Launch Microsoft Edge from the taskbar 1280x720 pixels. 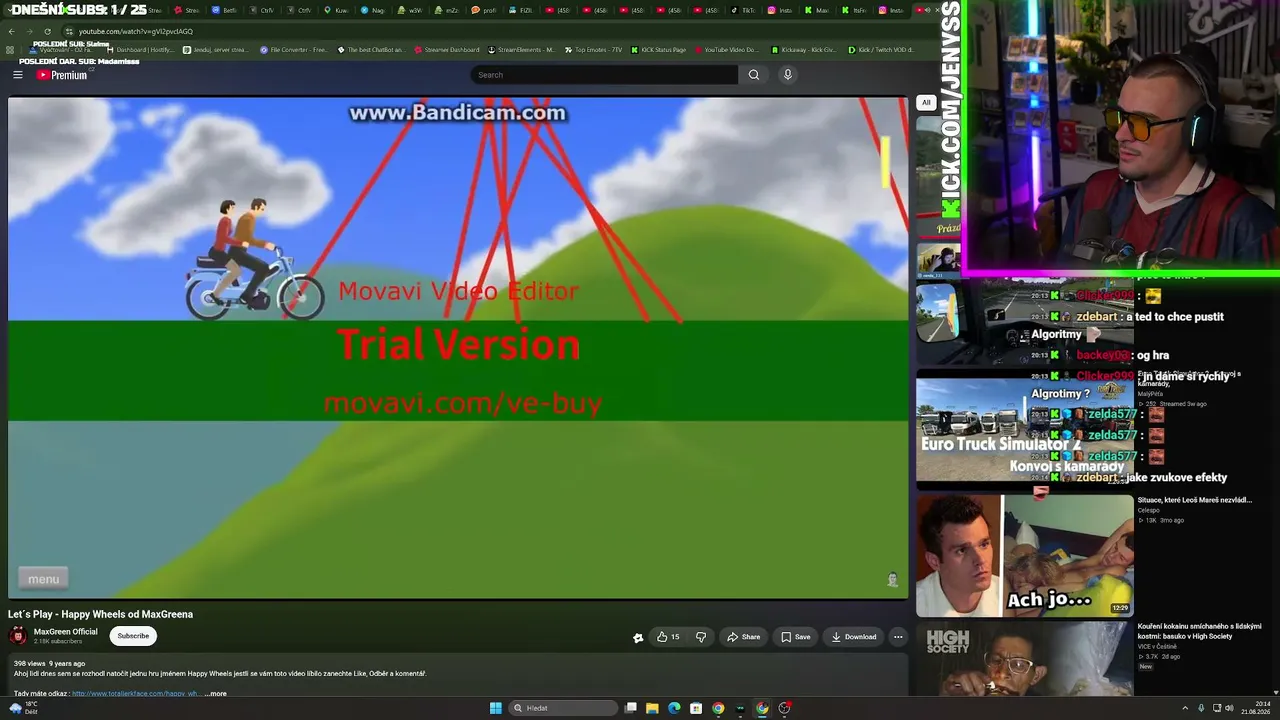pyautogui.click(x=674, y=708)
